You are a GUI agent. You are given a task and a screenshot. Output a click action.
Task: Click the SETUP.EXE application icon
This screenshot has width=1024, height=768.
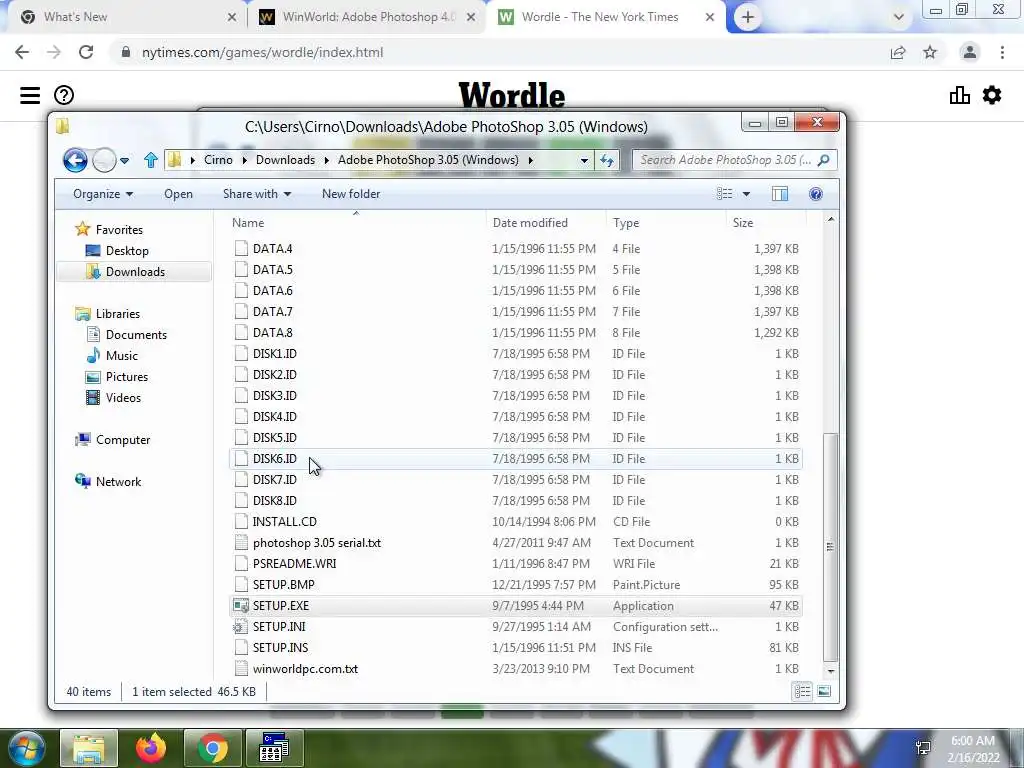241,606
